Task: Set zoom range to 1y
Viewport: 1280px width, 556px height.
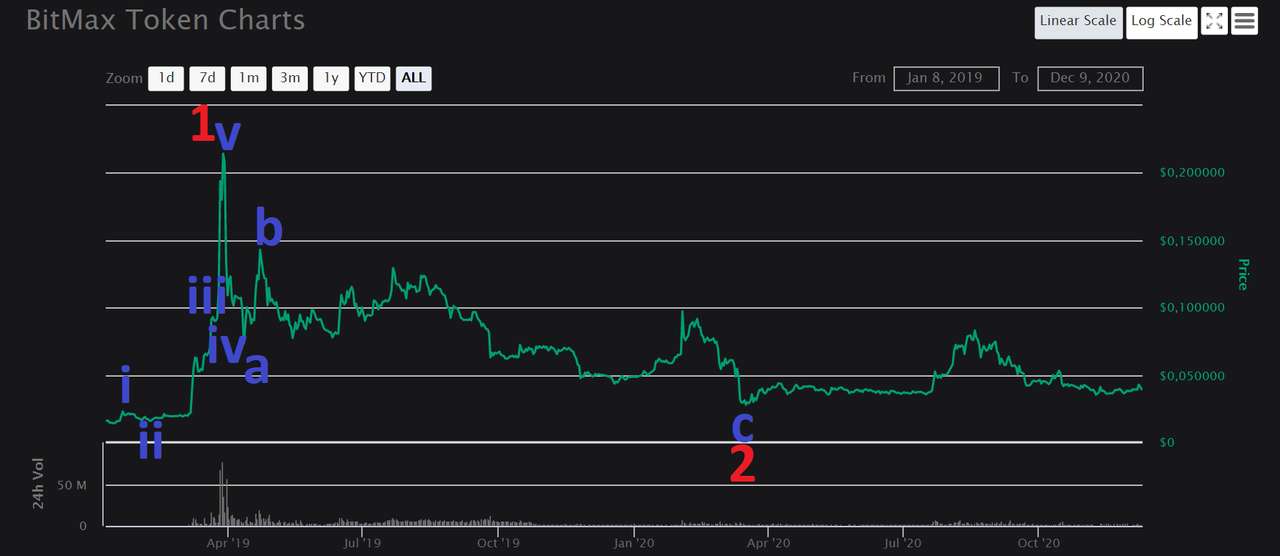Action: (x=331, y=78)
